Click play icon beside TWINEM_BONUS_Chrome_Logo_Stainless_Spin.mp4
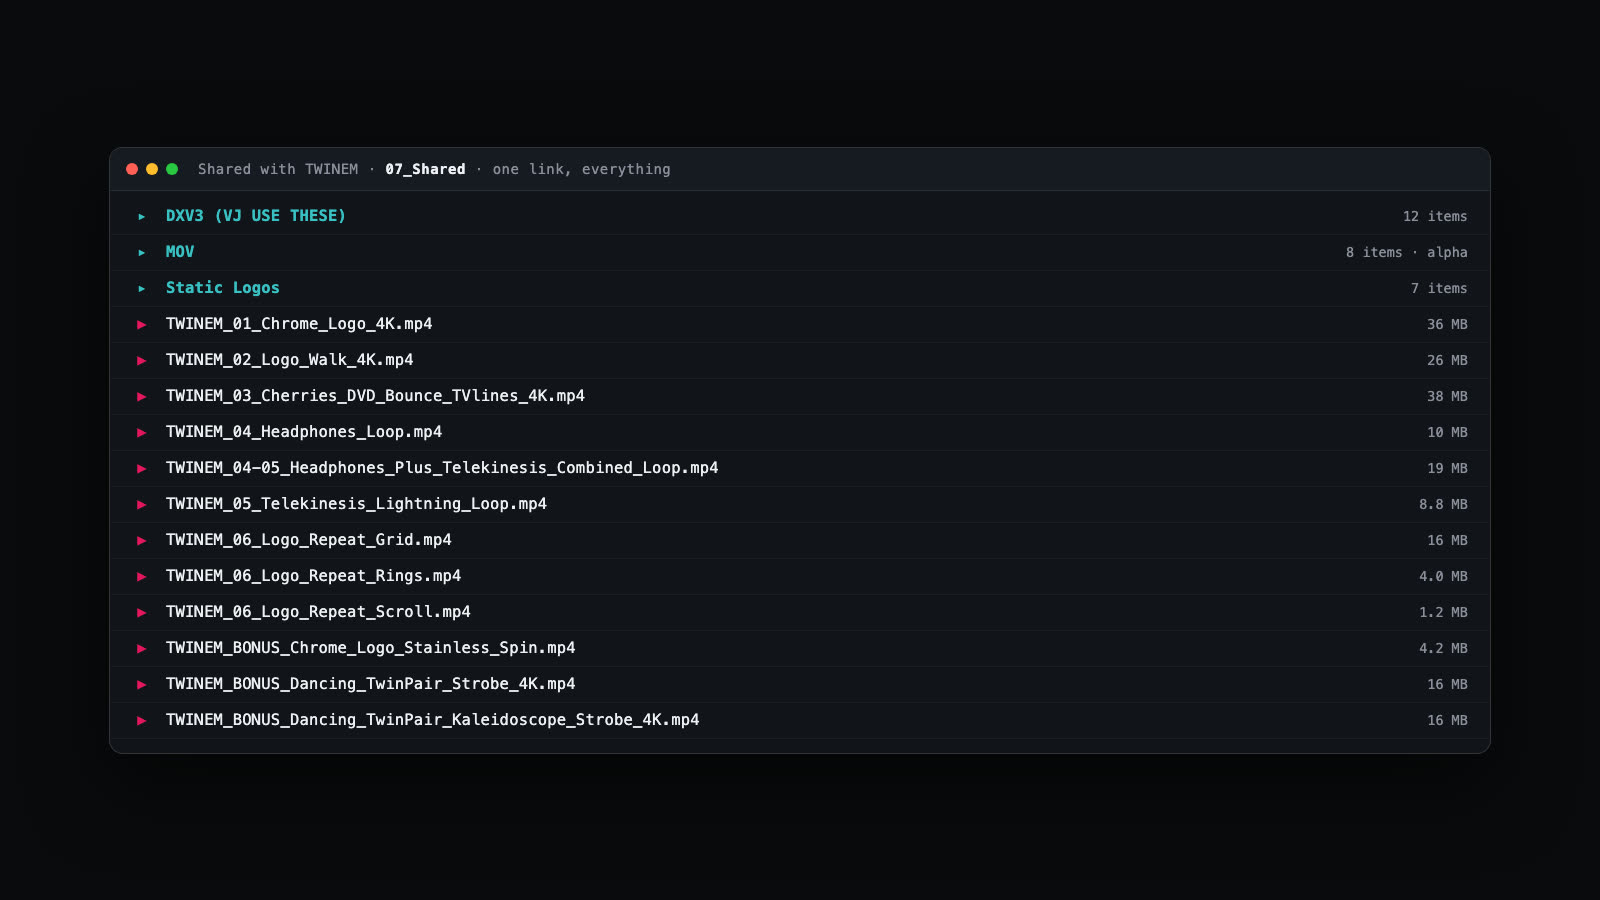This screenshot has height=900, width=1600. click(x=142, y=648)
